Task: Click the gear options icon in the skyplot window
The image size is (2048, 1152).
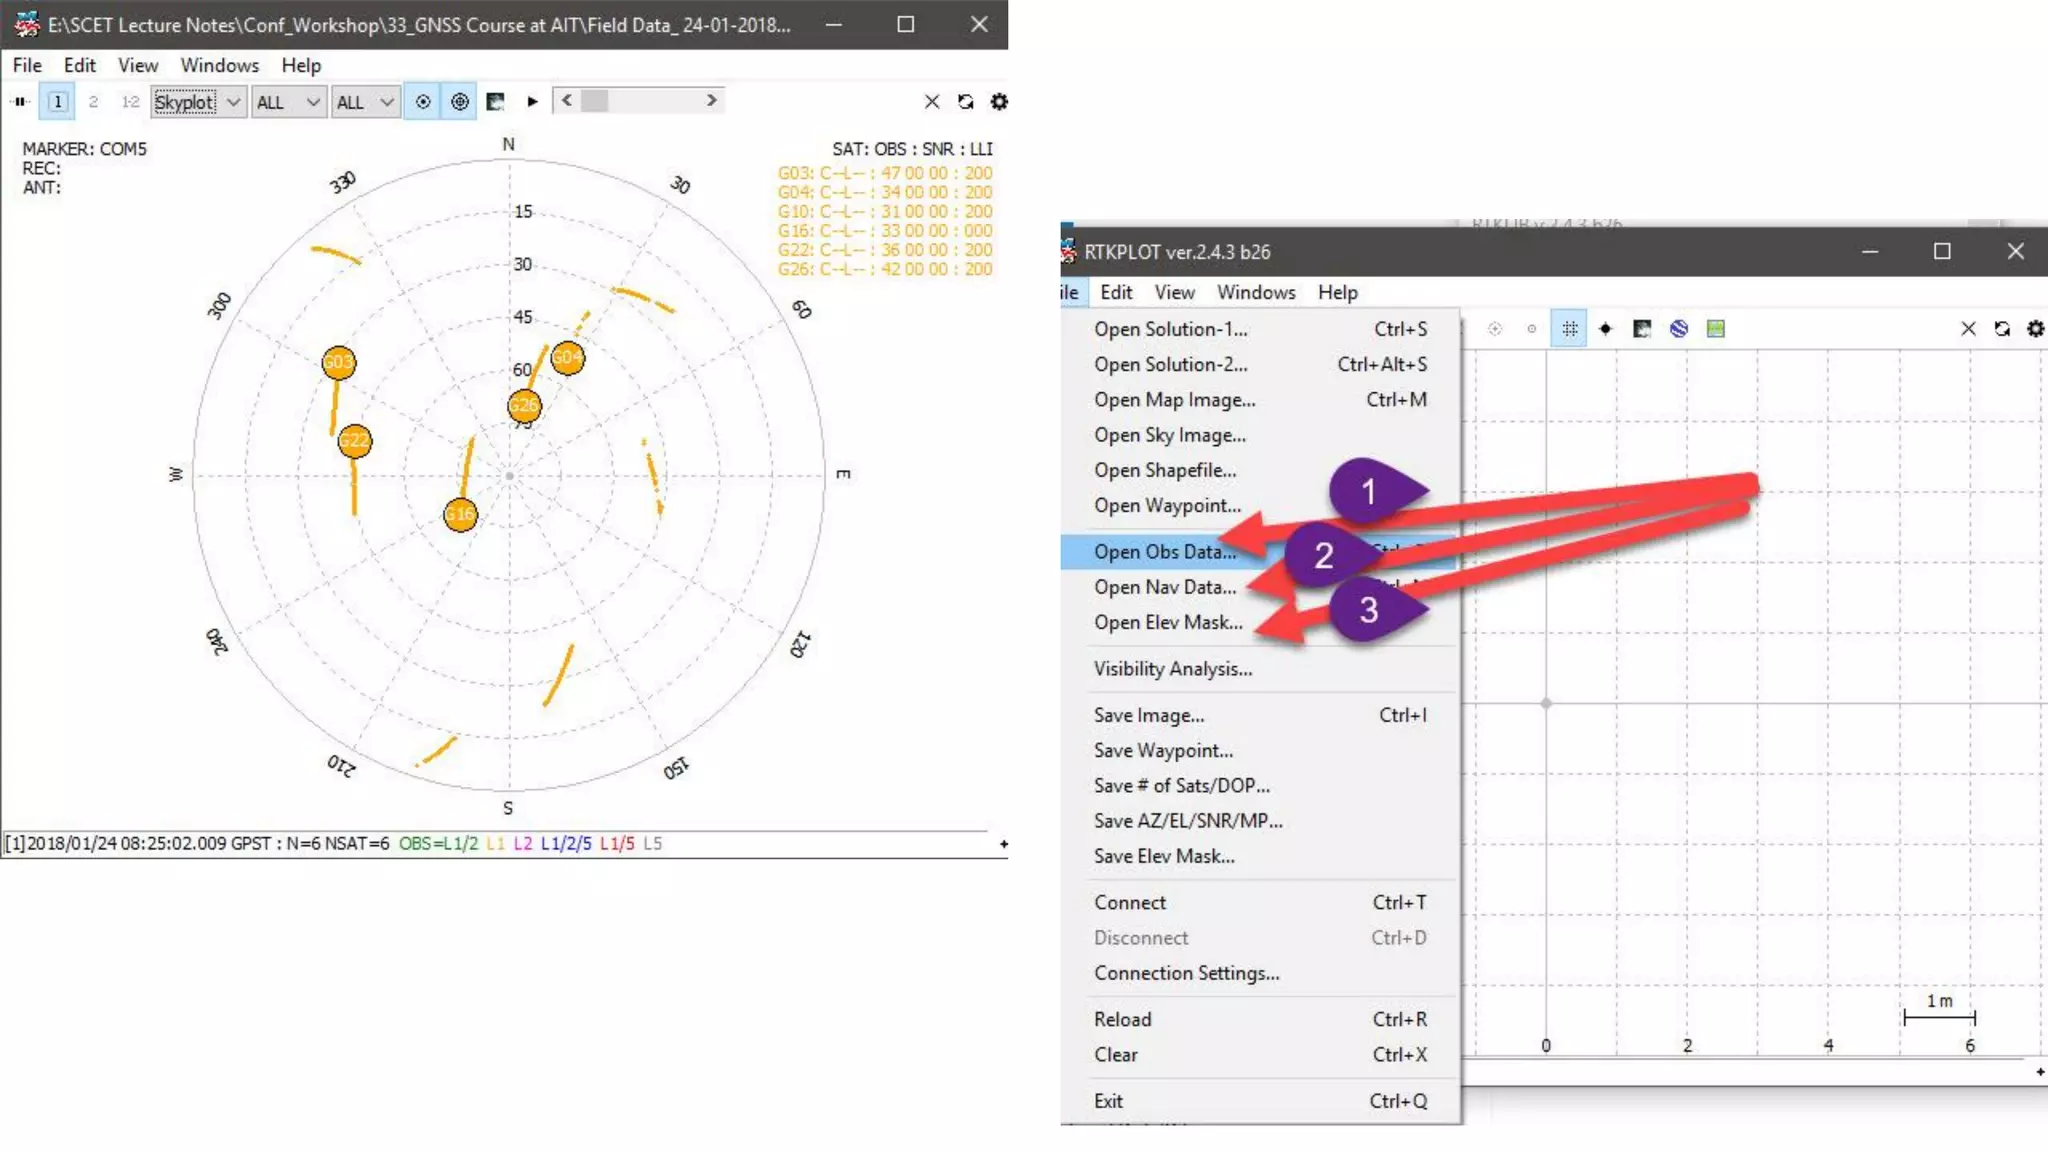Action: pos(998,102)
